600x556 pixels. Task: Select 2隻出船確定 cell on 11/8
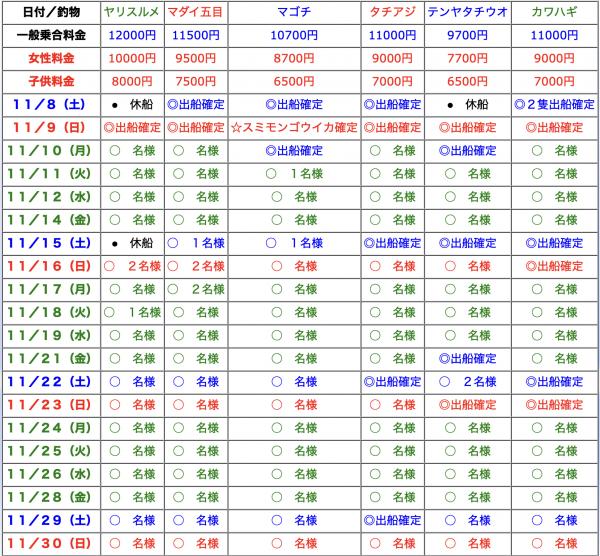tap(554, 104)
